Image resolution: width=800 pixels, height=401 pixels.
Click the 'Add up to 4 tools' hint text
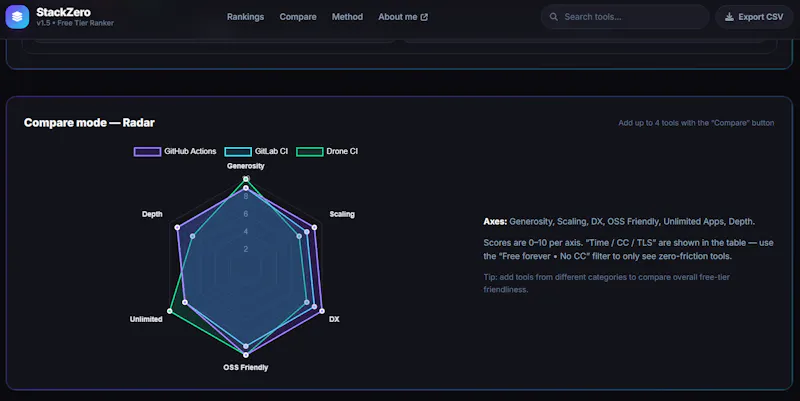696,123
